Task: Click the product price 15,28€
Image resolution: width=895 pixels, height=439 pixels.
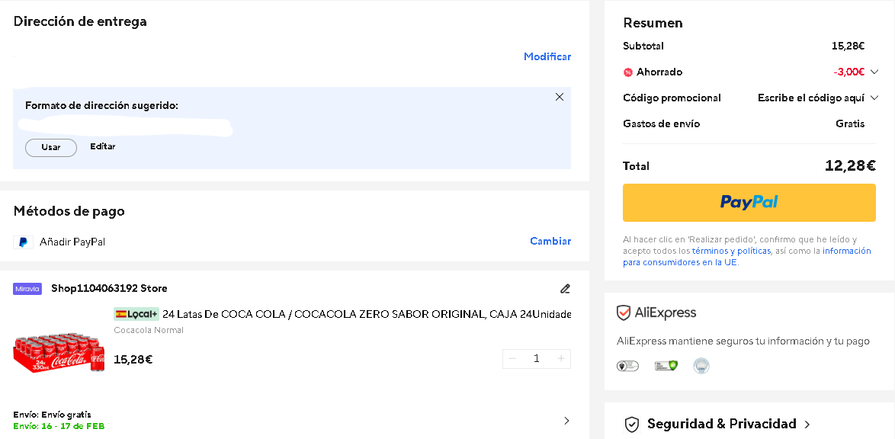Action: coord(133,360)
